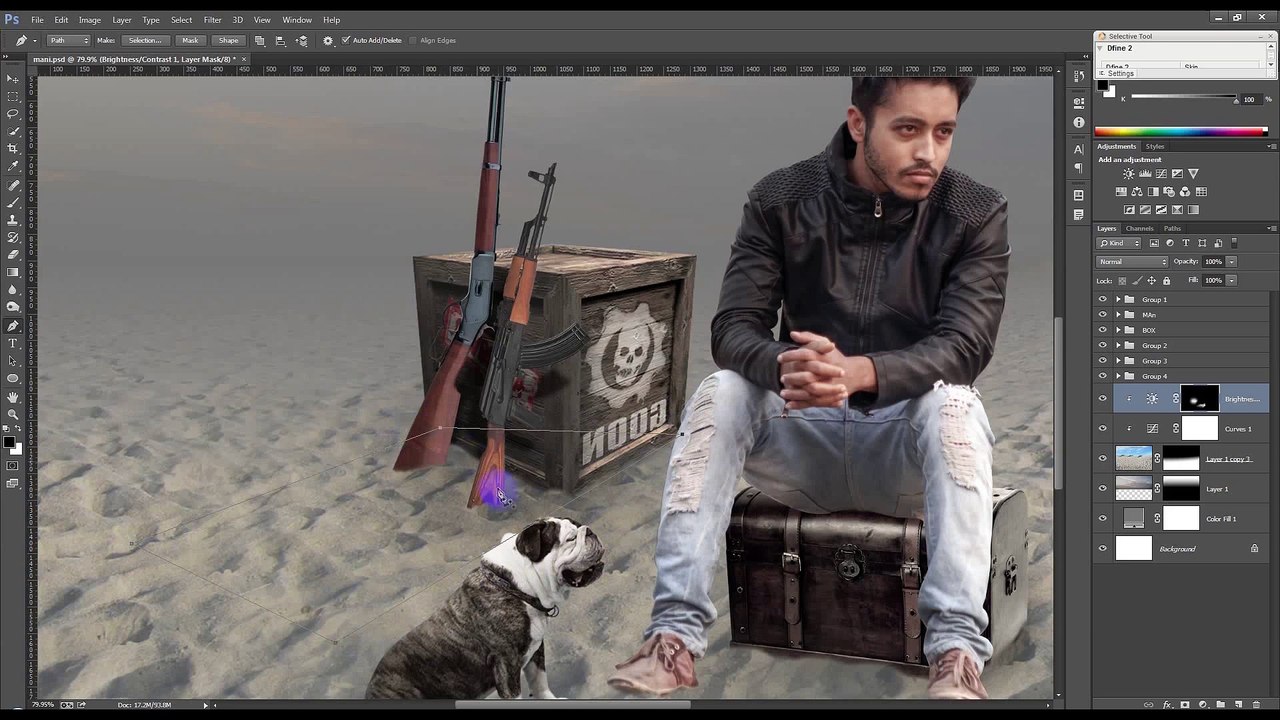Select the Clone Stamp tool

pos(13,220)
